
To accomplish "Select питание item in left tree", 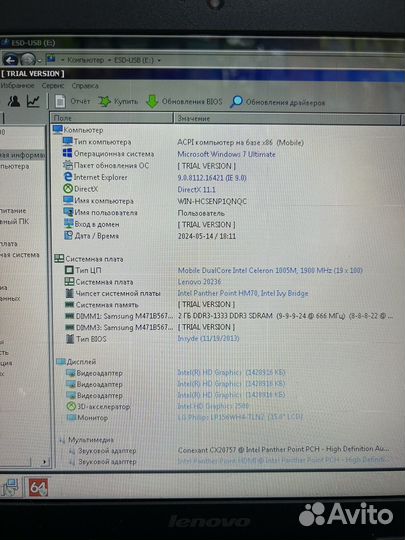I will (x=13, y=210).
